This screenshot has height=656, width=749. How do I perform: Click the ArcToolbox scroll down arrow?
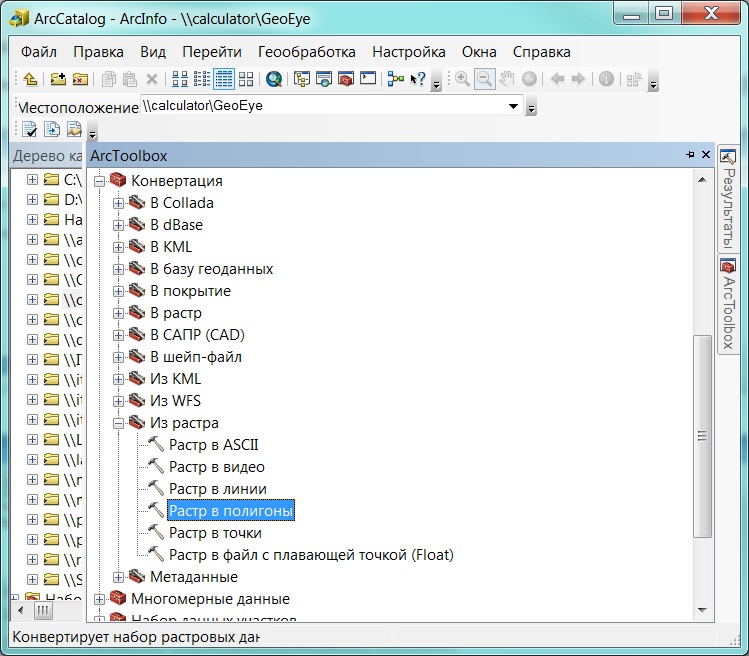coord(702,610)
